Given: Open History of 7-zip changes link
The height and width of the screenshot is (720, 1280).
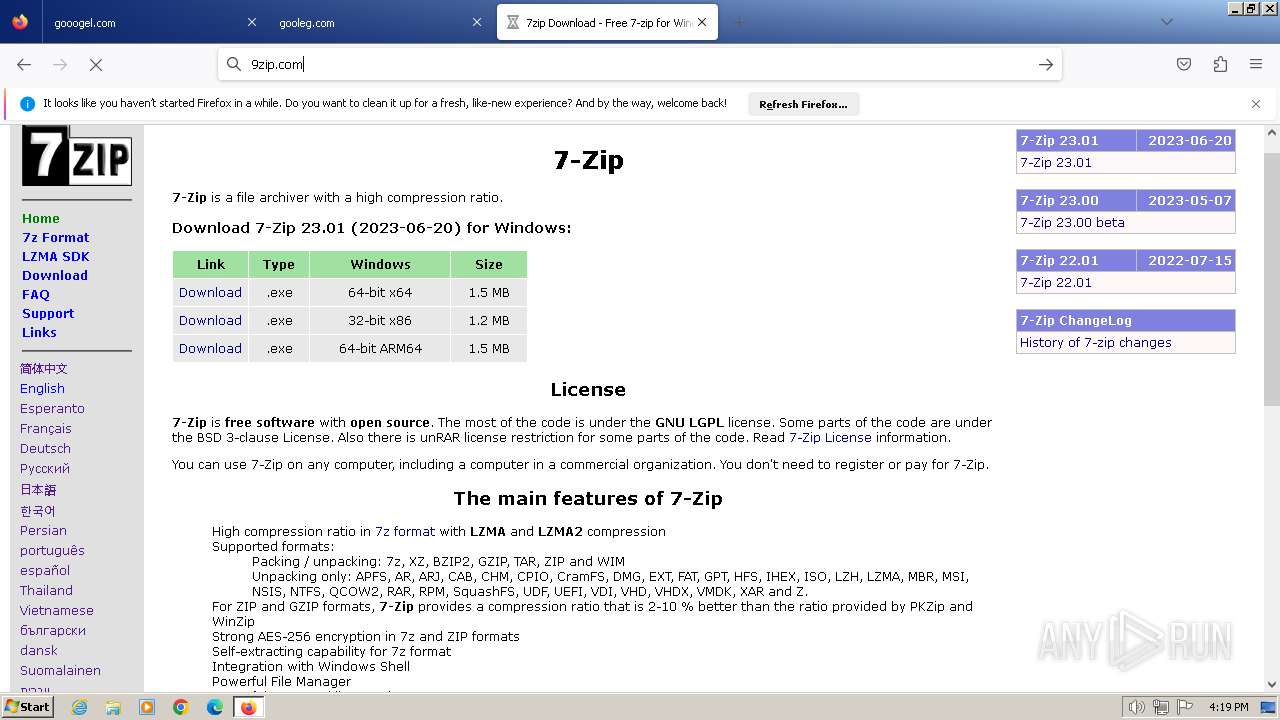Looking at the screenshot, I should coord(1095,342).
